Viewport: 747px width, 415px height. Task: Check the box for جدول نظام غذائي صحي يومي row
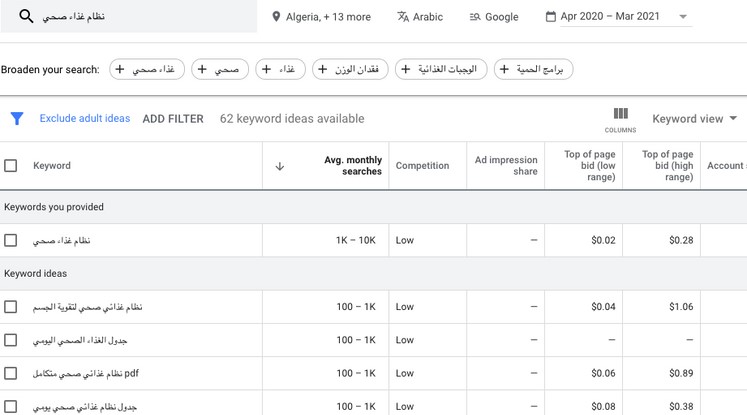click(x=10, y=406)
